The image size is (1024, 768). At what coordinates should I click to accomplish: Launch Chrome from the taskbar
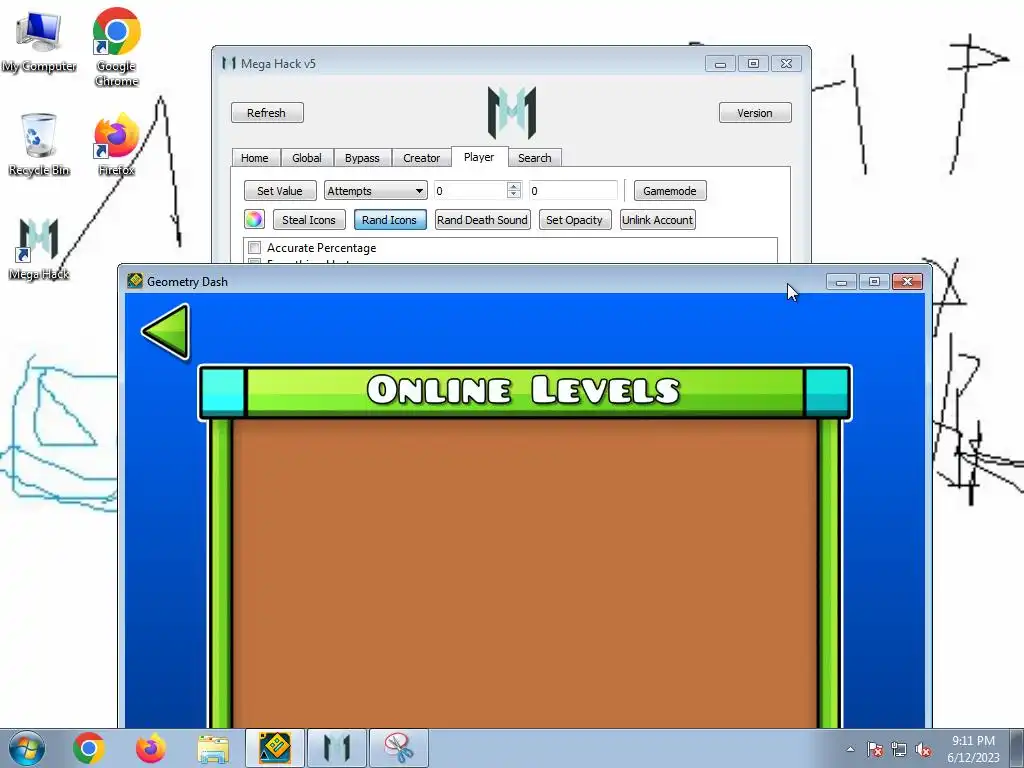point(89,748)
